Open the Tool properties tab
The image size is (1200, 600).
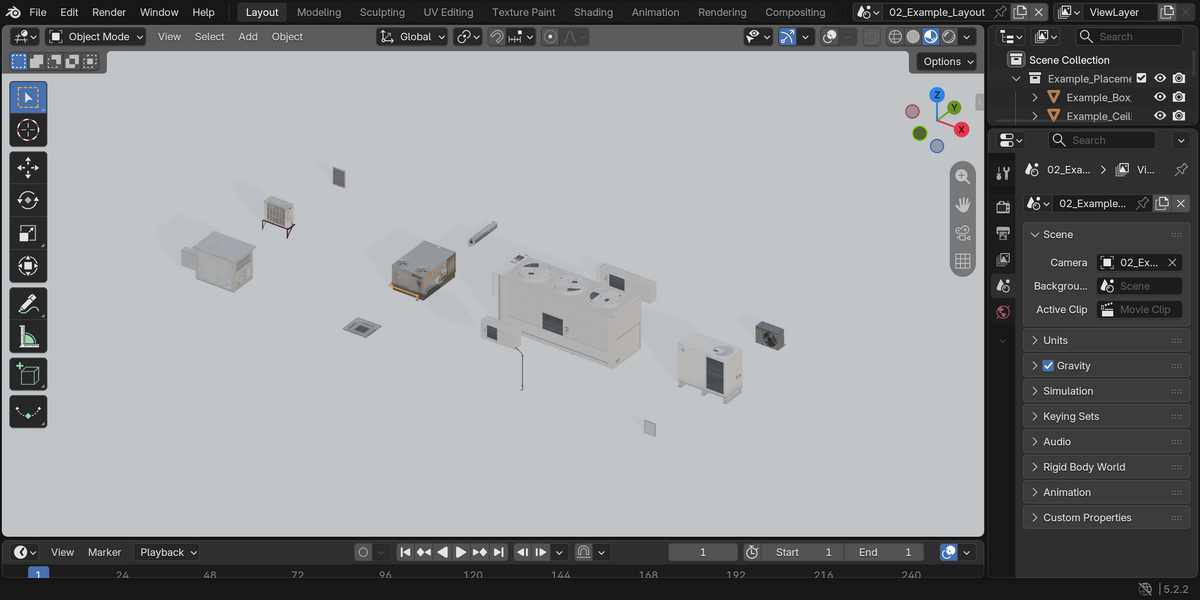1003,173
